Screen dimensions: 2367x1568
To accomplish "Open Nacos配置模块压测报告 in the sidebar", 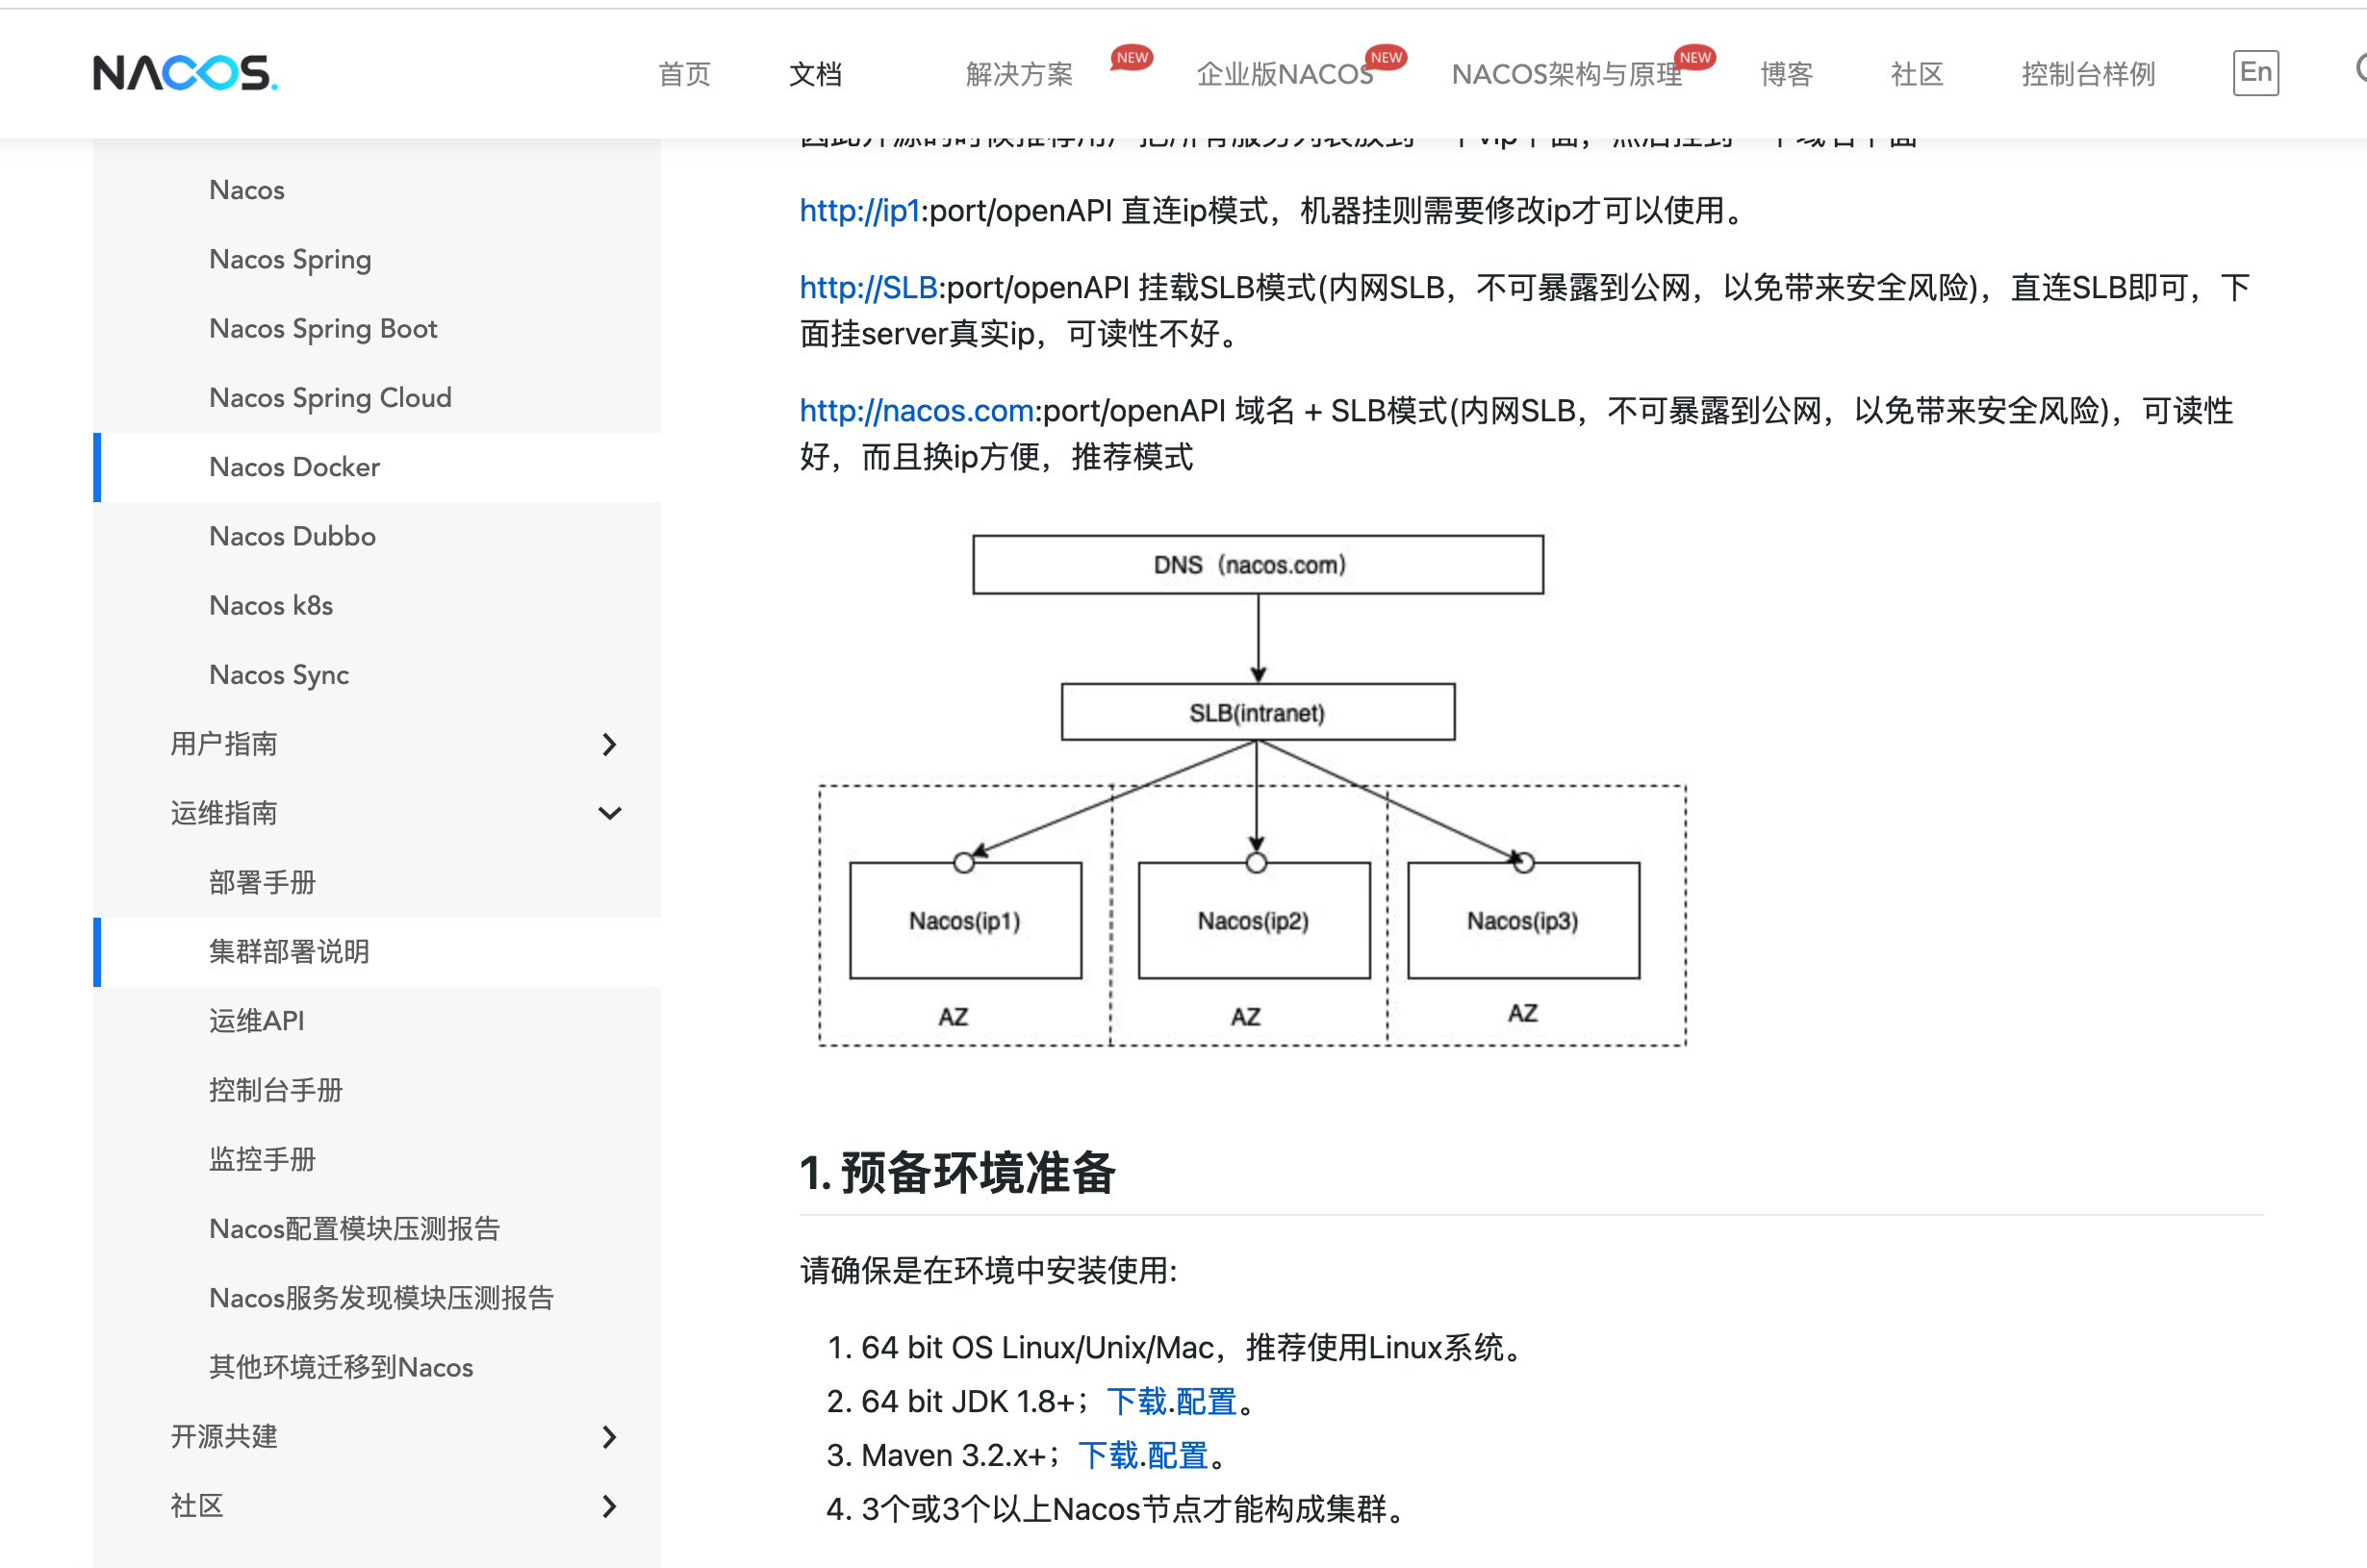I will pos(354,1229).
